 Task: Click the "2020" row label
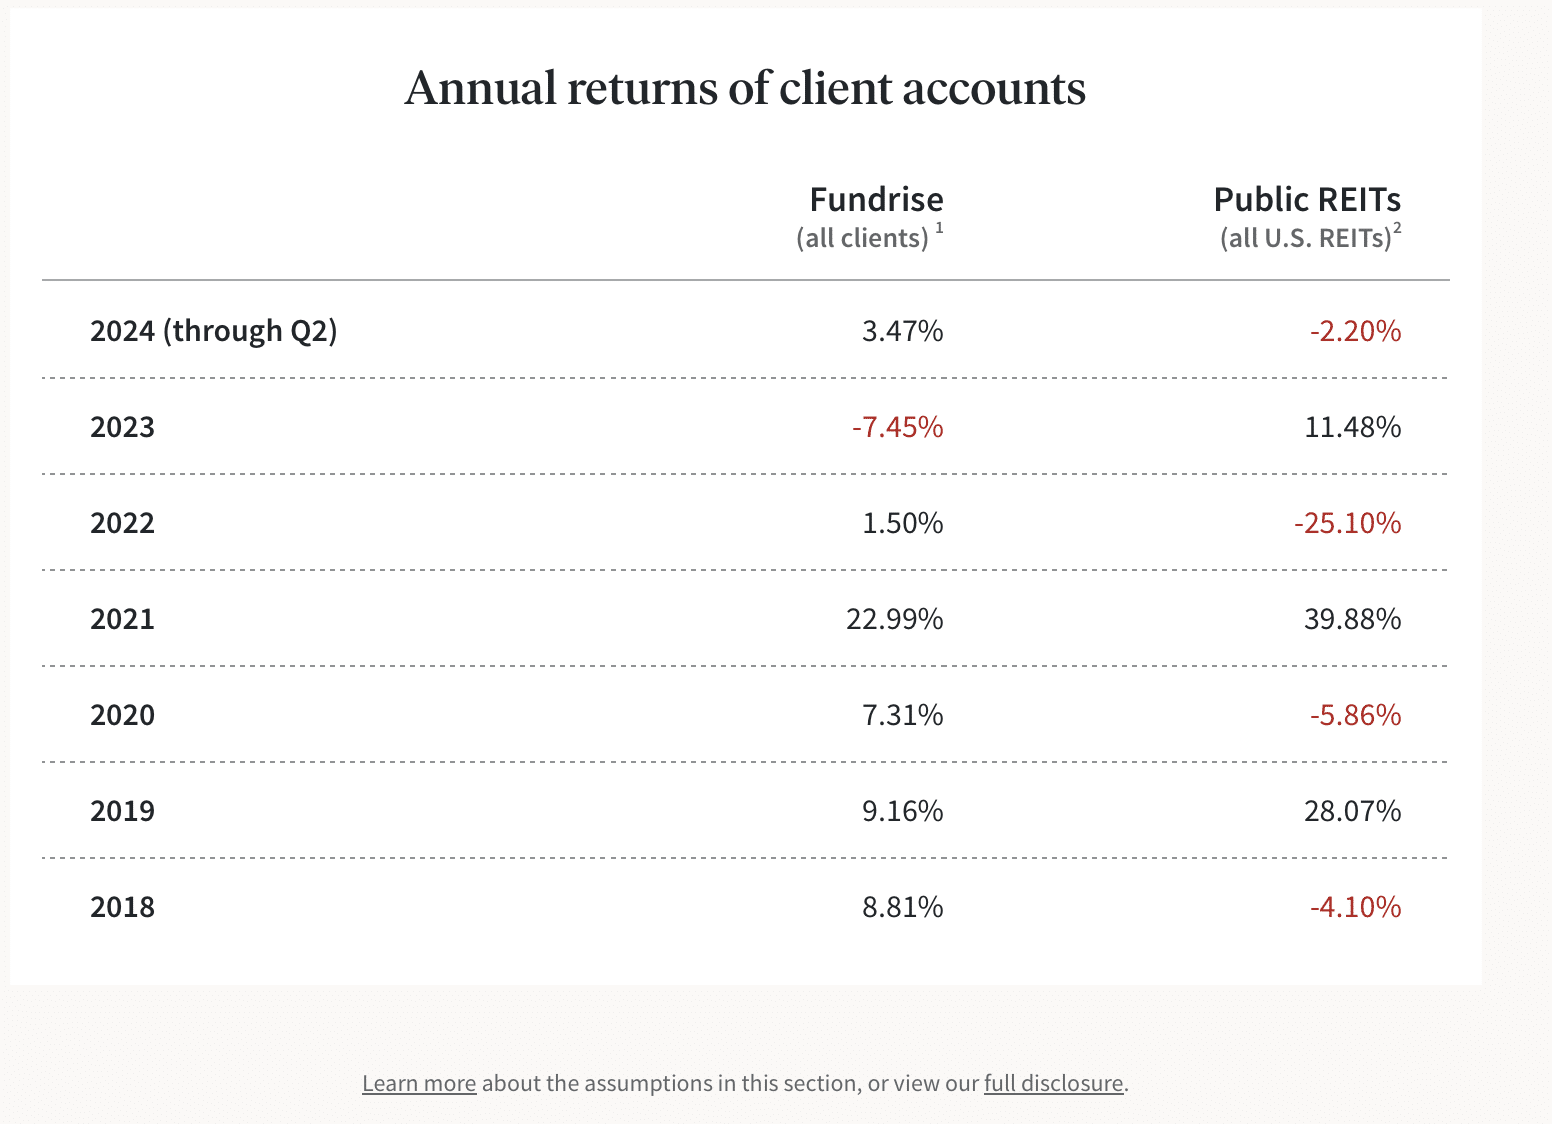point(122,715)
